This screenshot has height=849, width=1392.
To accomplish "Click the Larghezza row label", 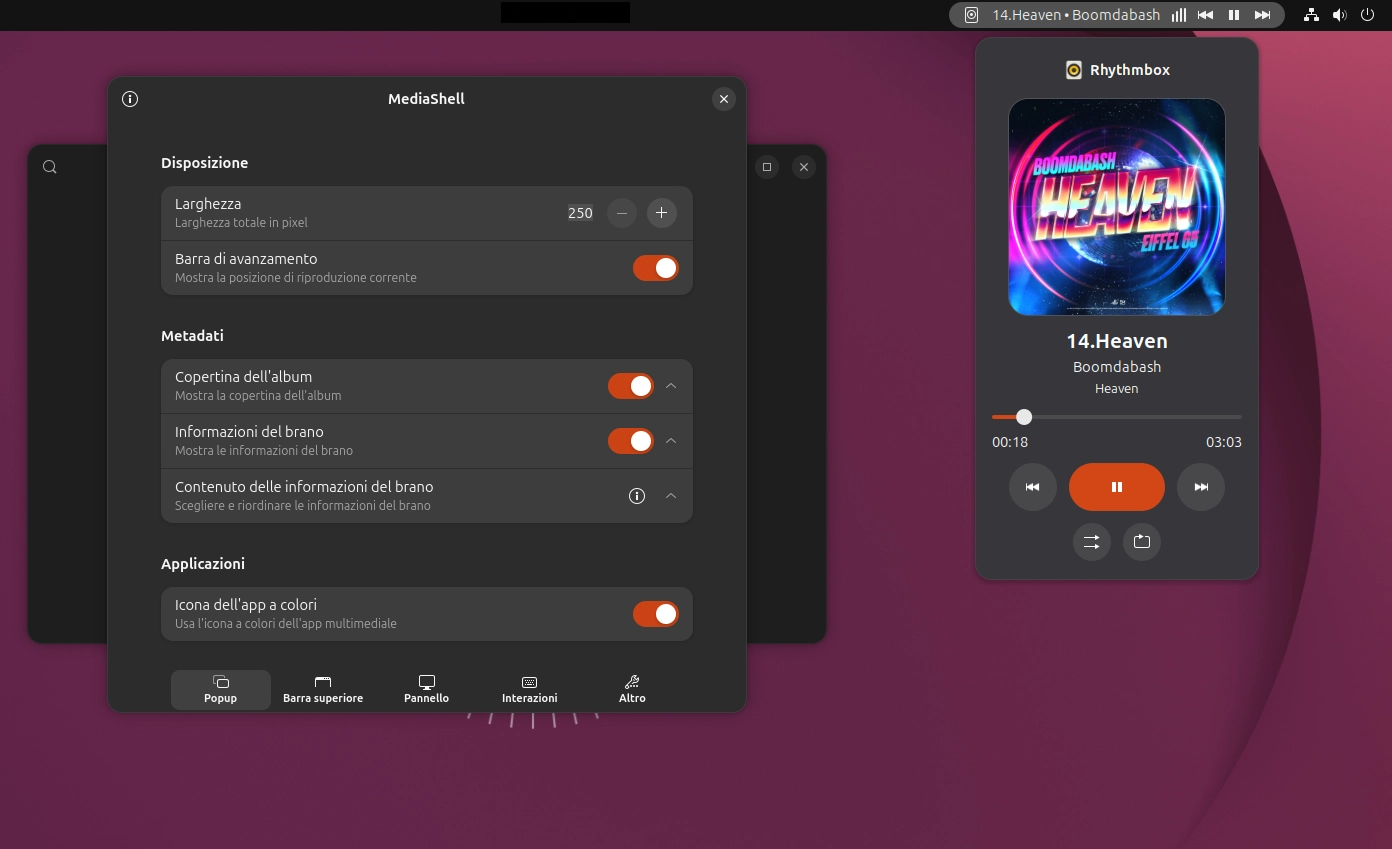I will coord(208,204).
